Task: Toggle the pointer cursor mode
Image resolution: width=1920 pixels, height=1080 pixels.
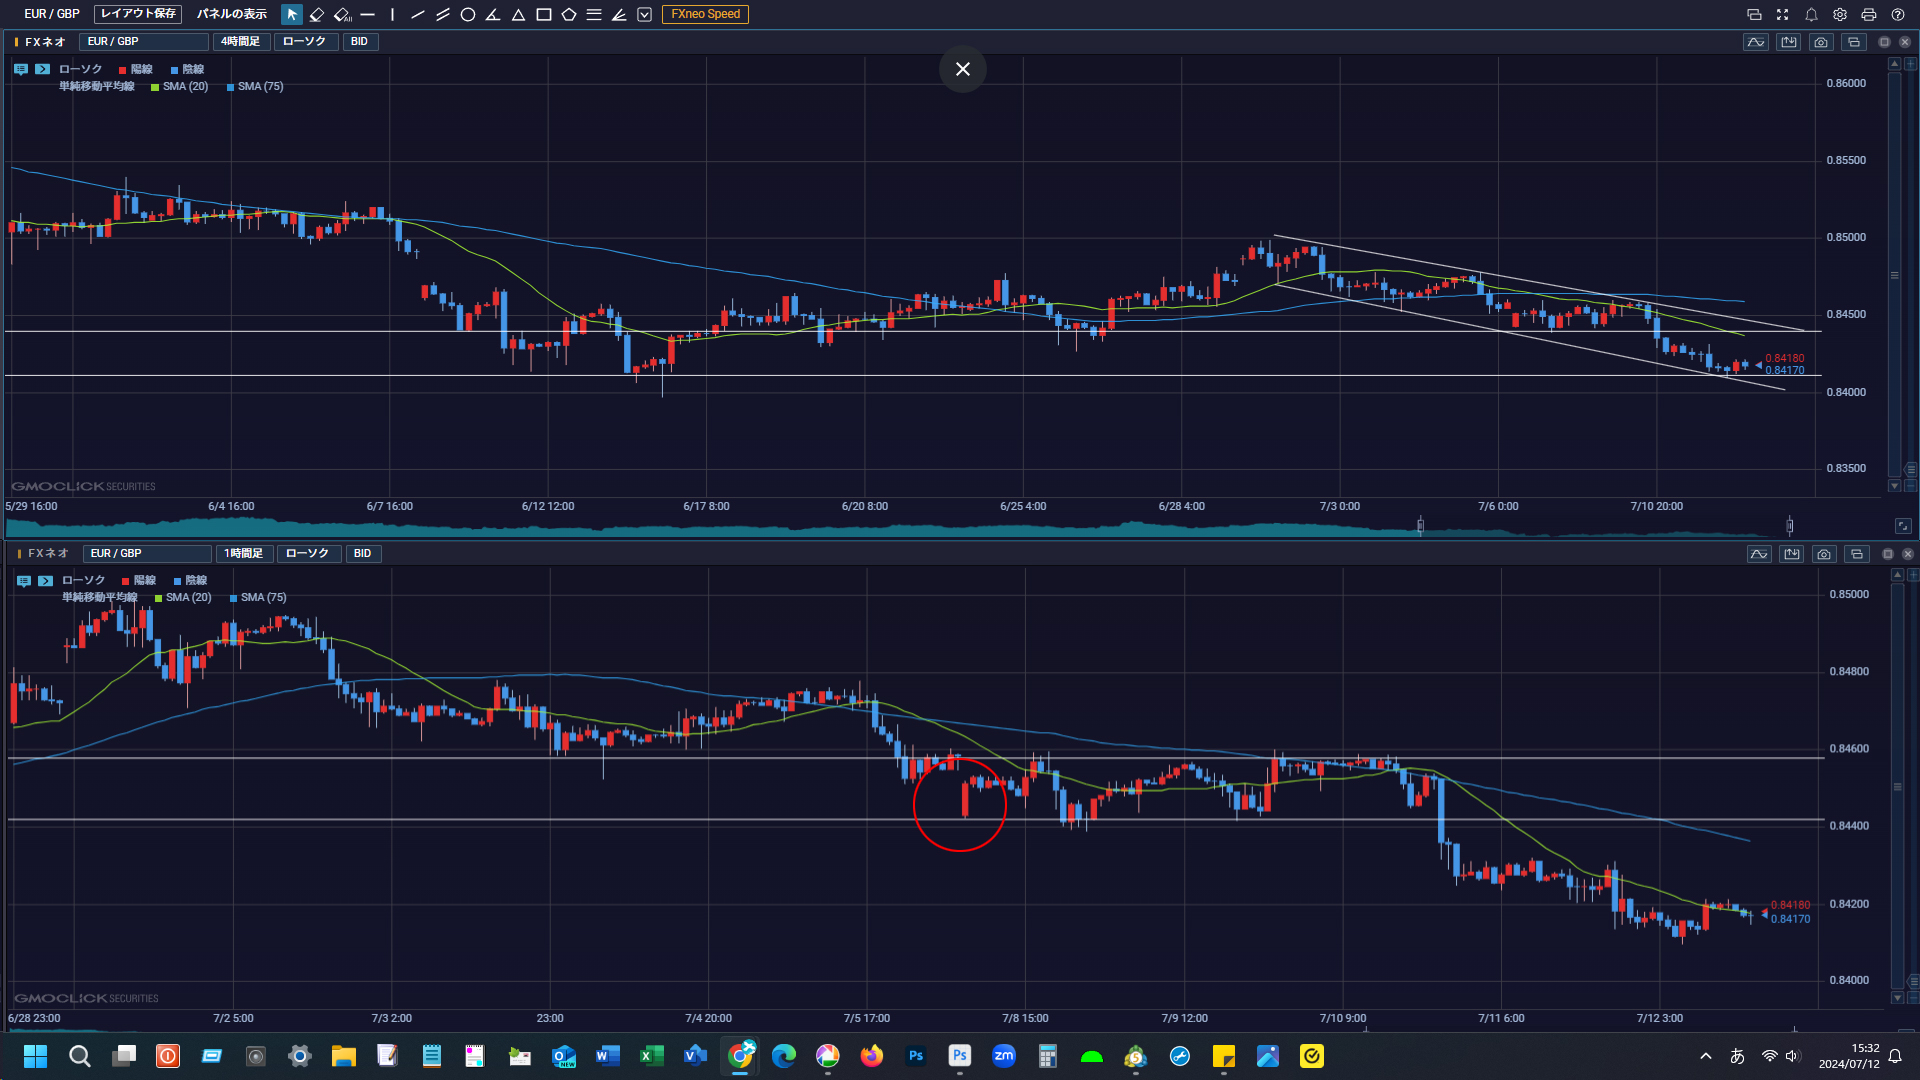Action: coord(292,14)
